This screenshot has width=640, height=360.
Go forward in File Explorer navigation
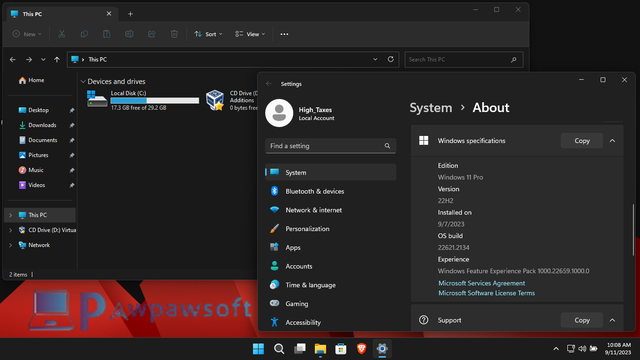click(x=29, y=60)
